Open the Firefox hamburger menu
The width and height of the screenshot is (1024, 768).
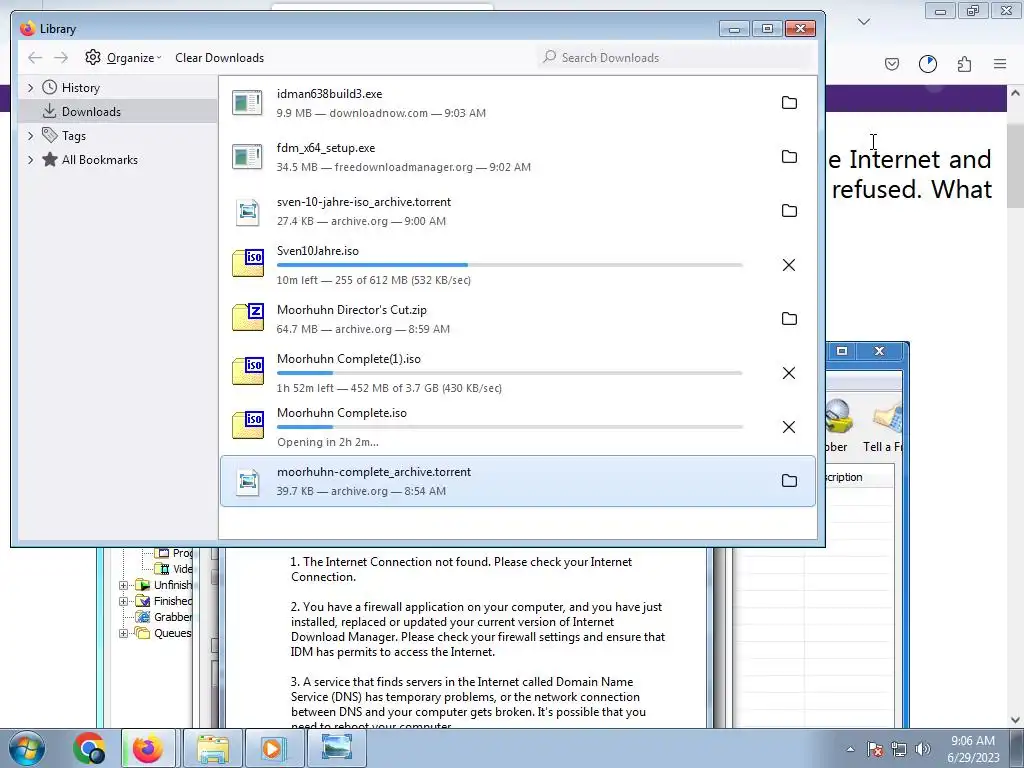point(1000,64)
